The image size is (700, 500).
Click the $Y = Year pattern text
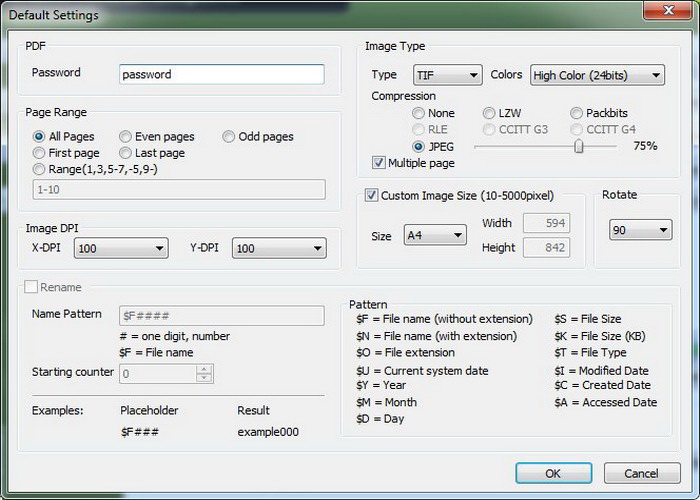click(x=381, y=385)
